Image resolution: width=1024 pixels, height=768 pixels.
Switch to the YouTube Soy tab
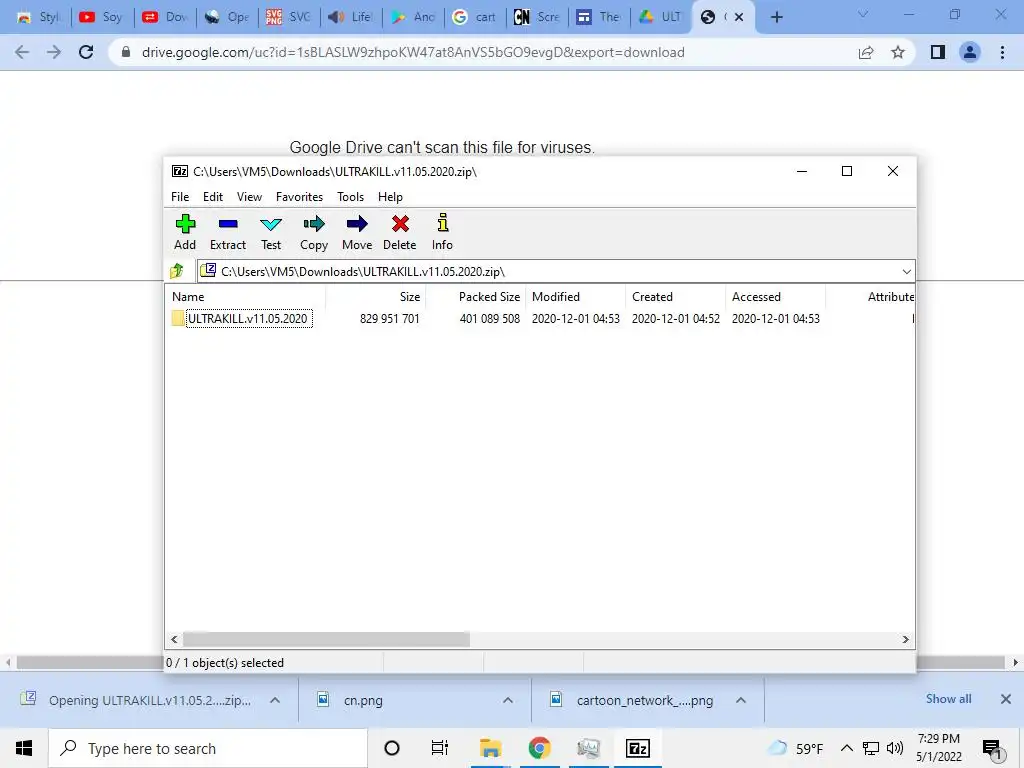[102, 17]
